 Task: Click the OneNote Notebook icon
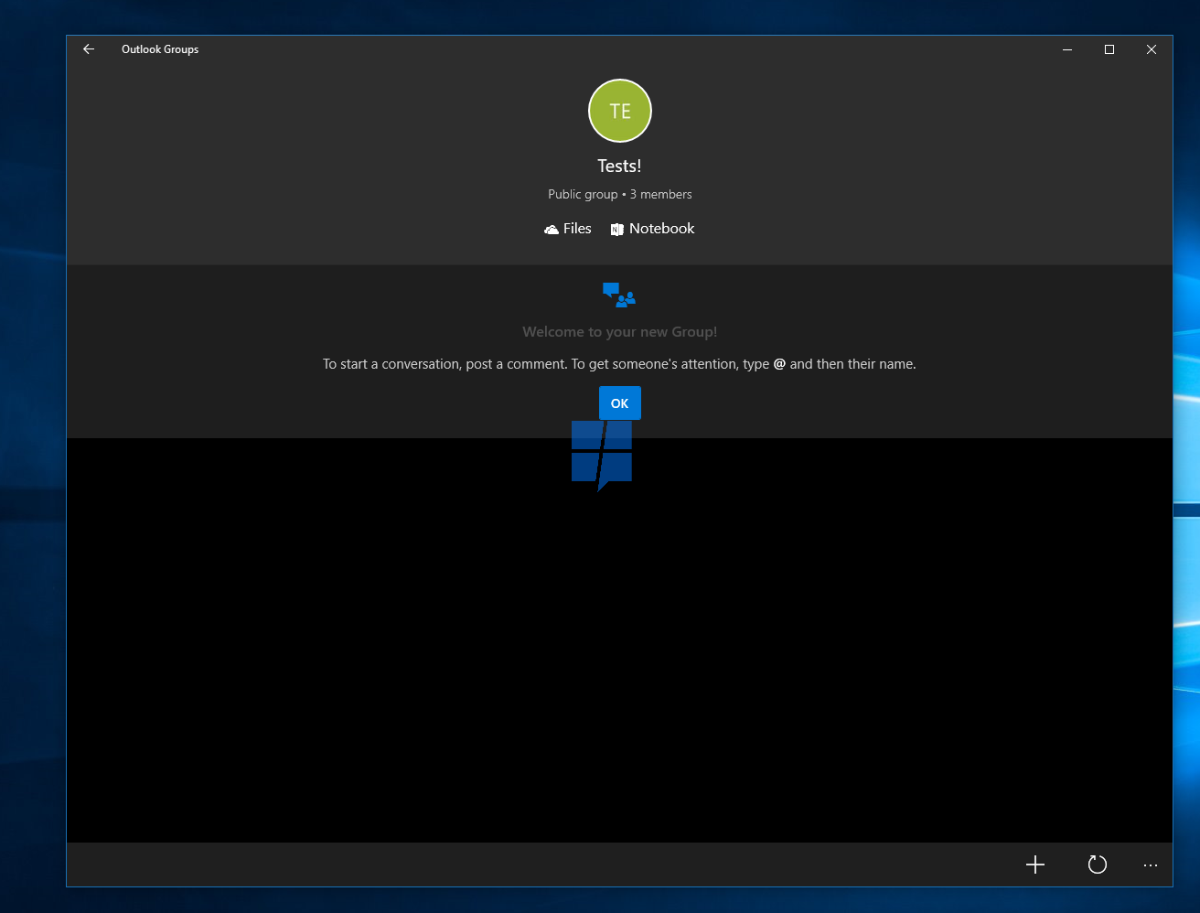pos(617,229)
